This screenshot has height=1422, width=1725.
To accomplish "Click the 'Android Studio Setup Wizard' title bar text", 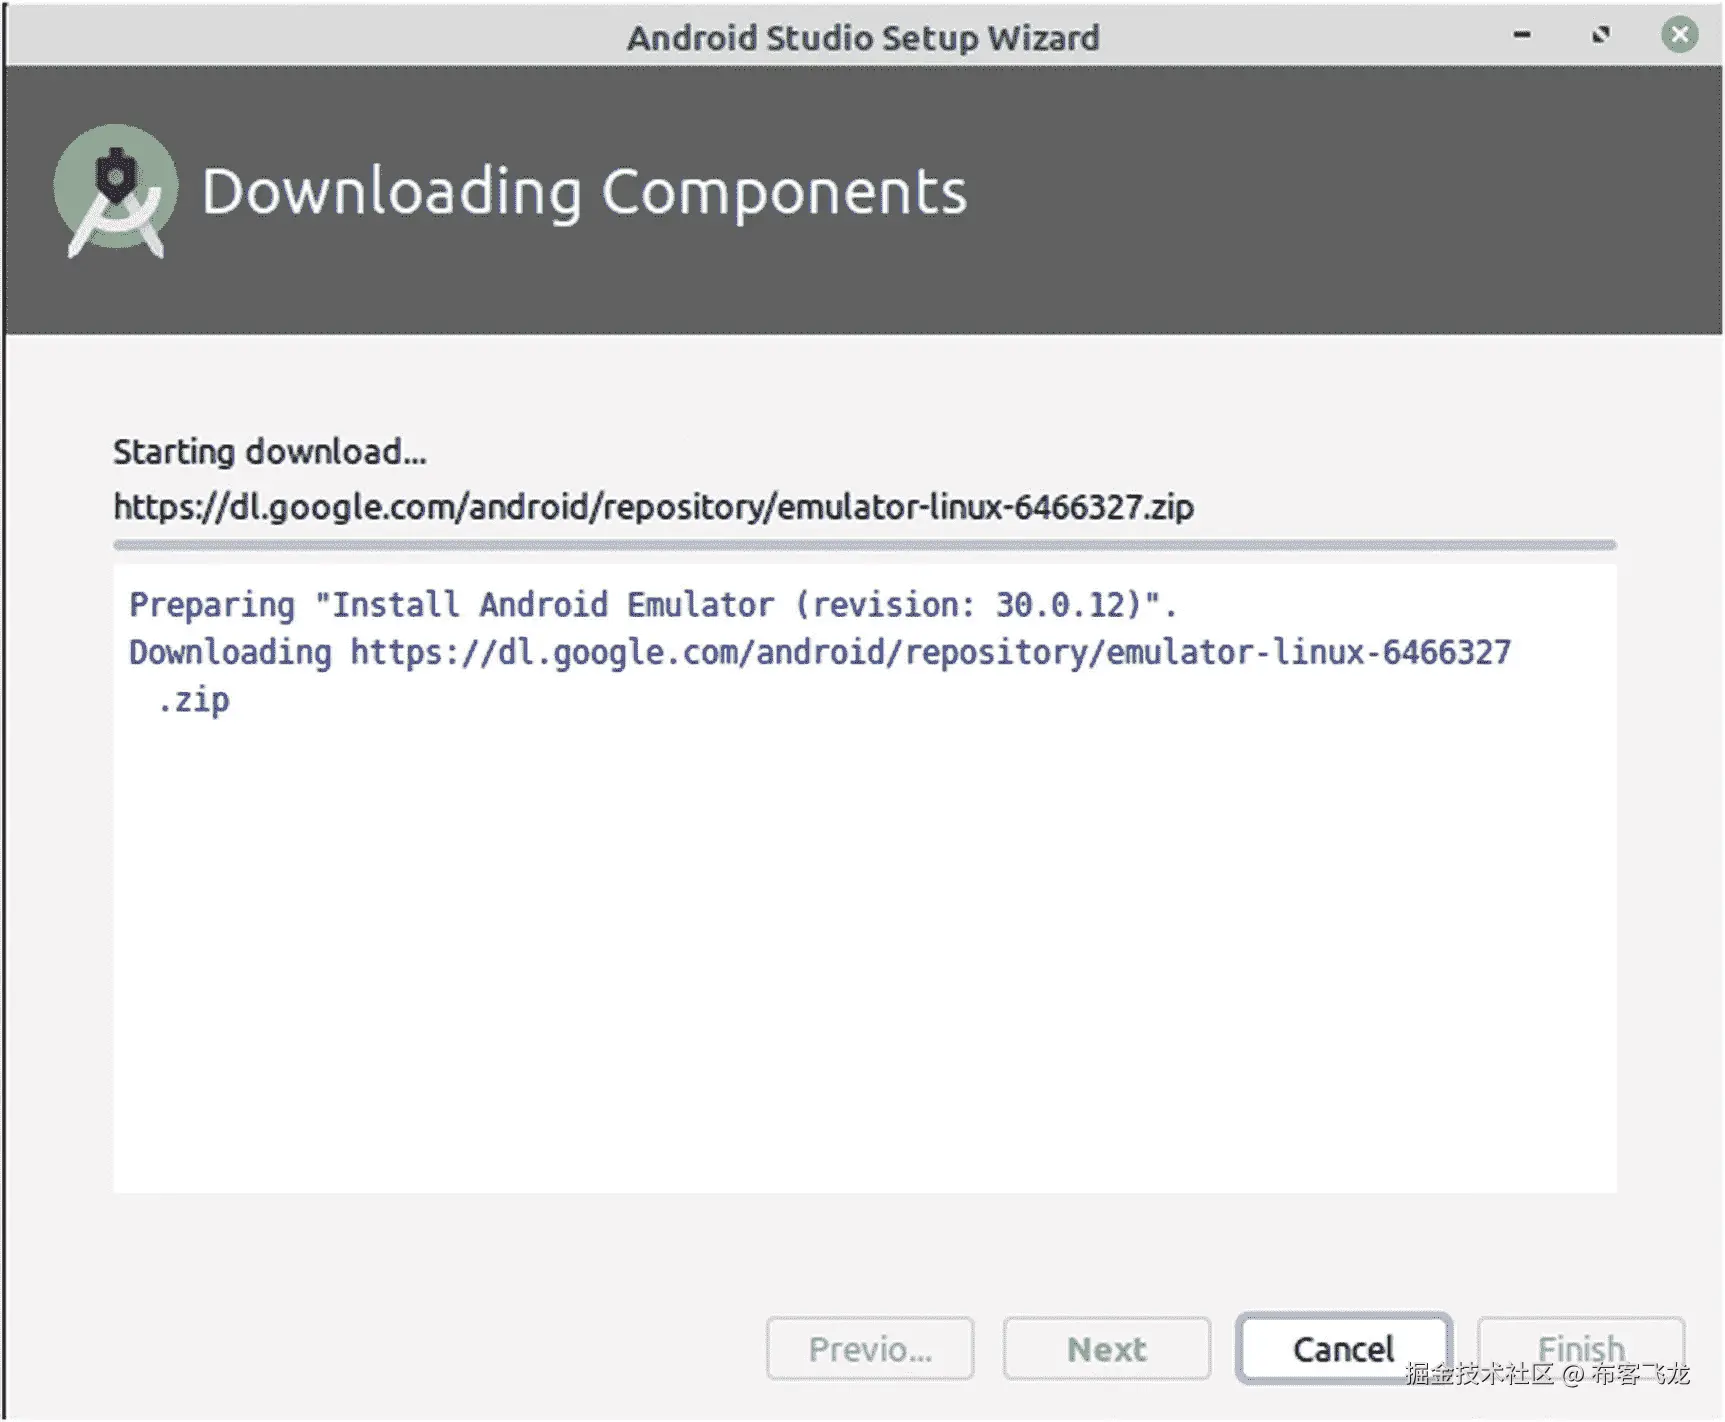I will click(x=863, y=38).
